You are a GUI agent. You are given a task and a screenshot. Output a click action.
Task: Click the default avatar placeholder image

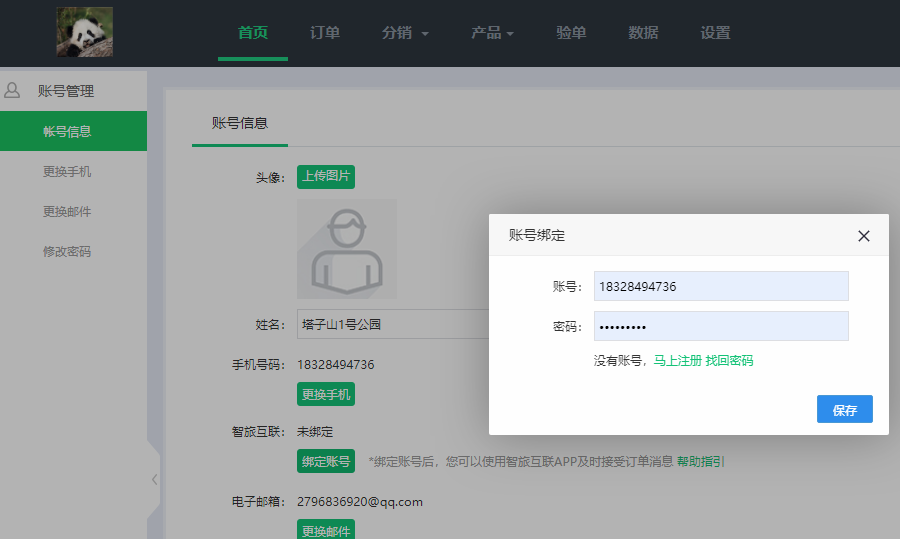[x=346, y=248]
